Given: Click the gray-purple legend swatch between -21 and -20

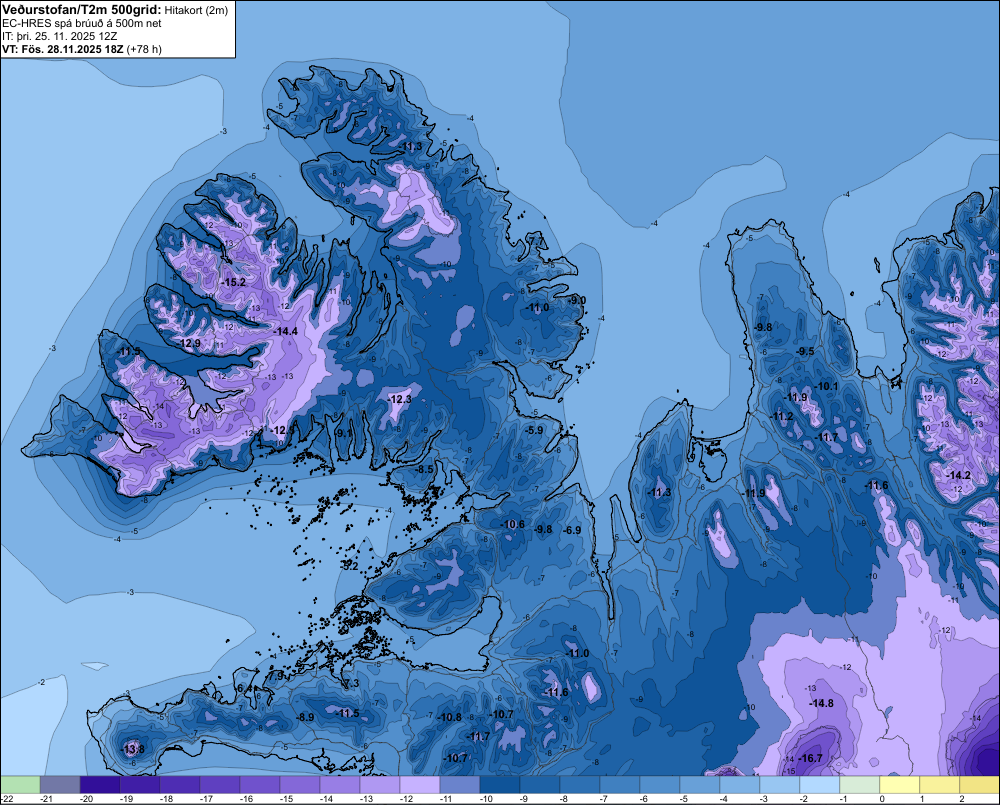Looking at the screenshot, I should click(60, 784).
